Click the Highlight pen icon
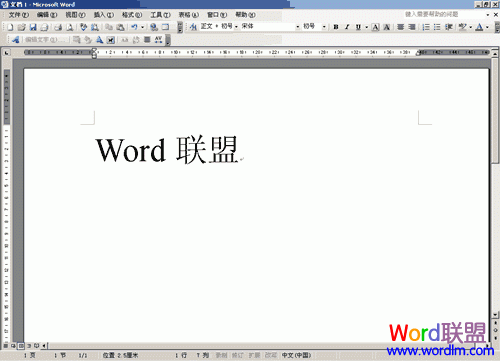 [x=462, y=27]
